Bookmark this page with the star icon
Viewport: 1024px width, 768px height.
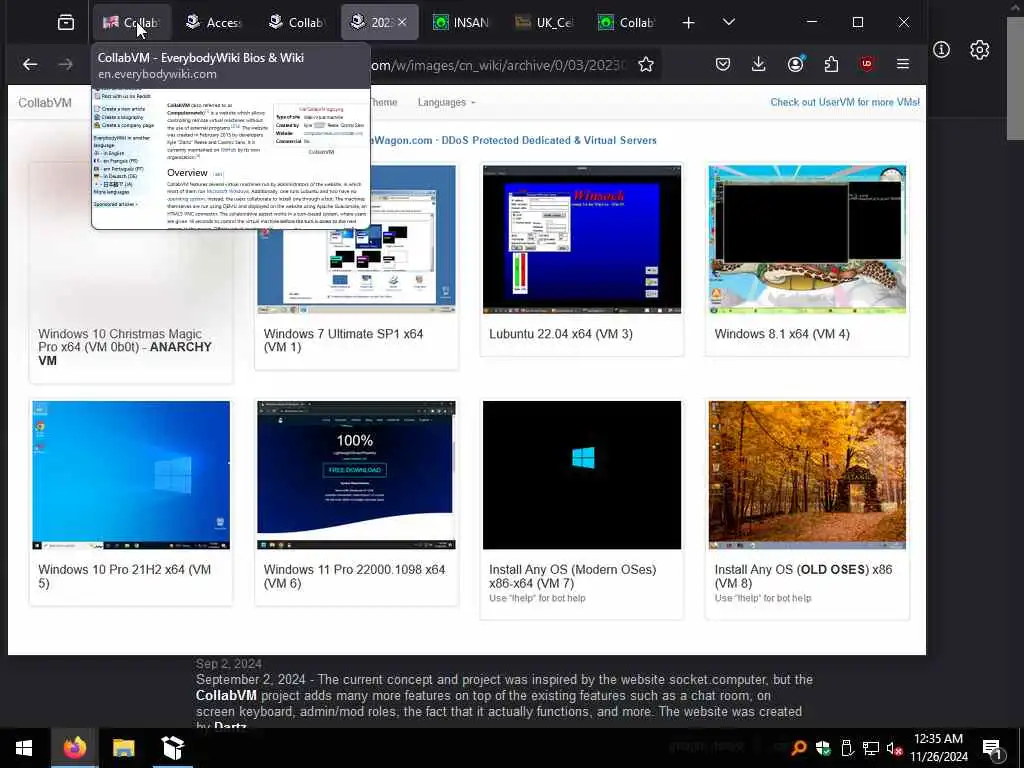tap(646, 64)
